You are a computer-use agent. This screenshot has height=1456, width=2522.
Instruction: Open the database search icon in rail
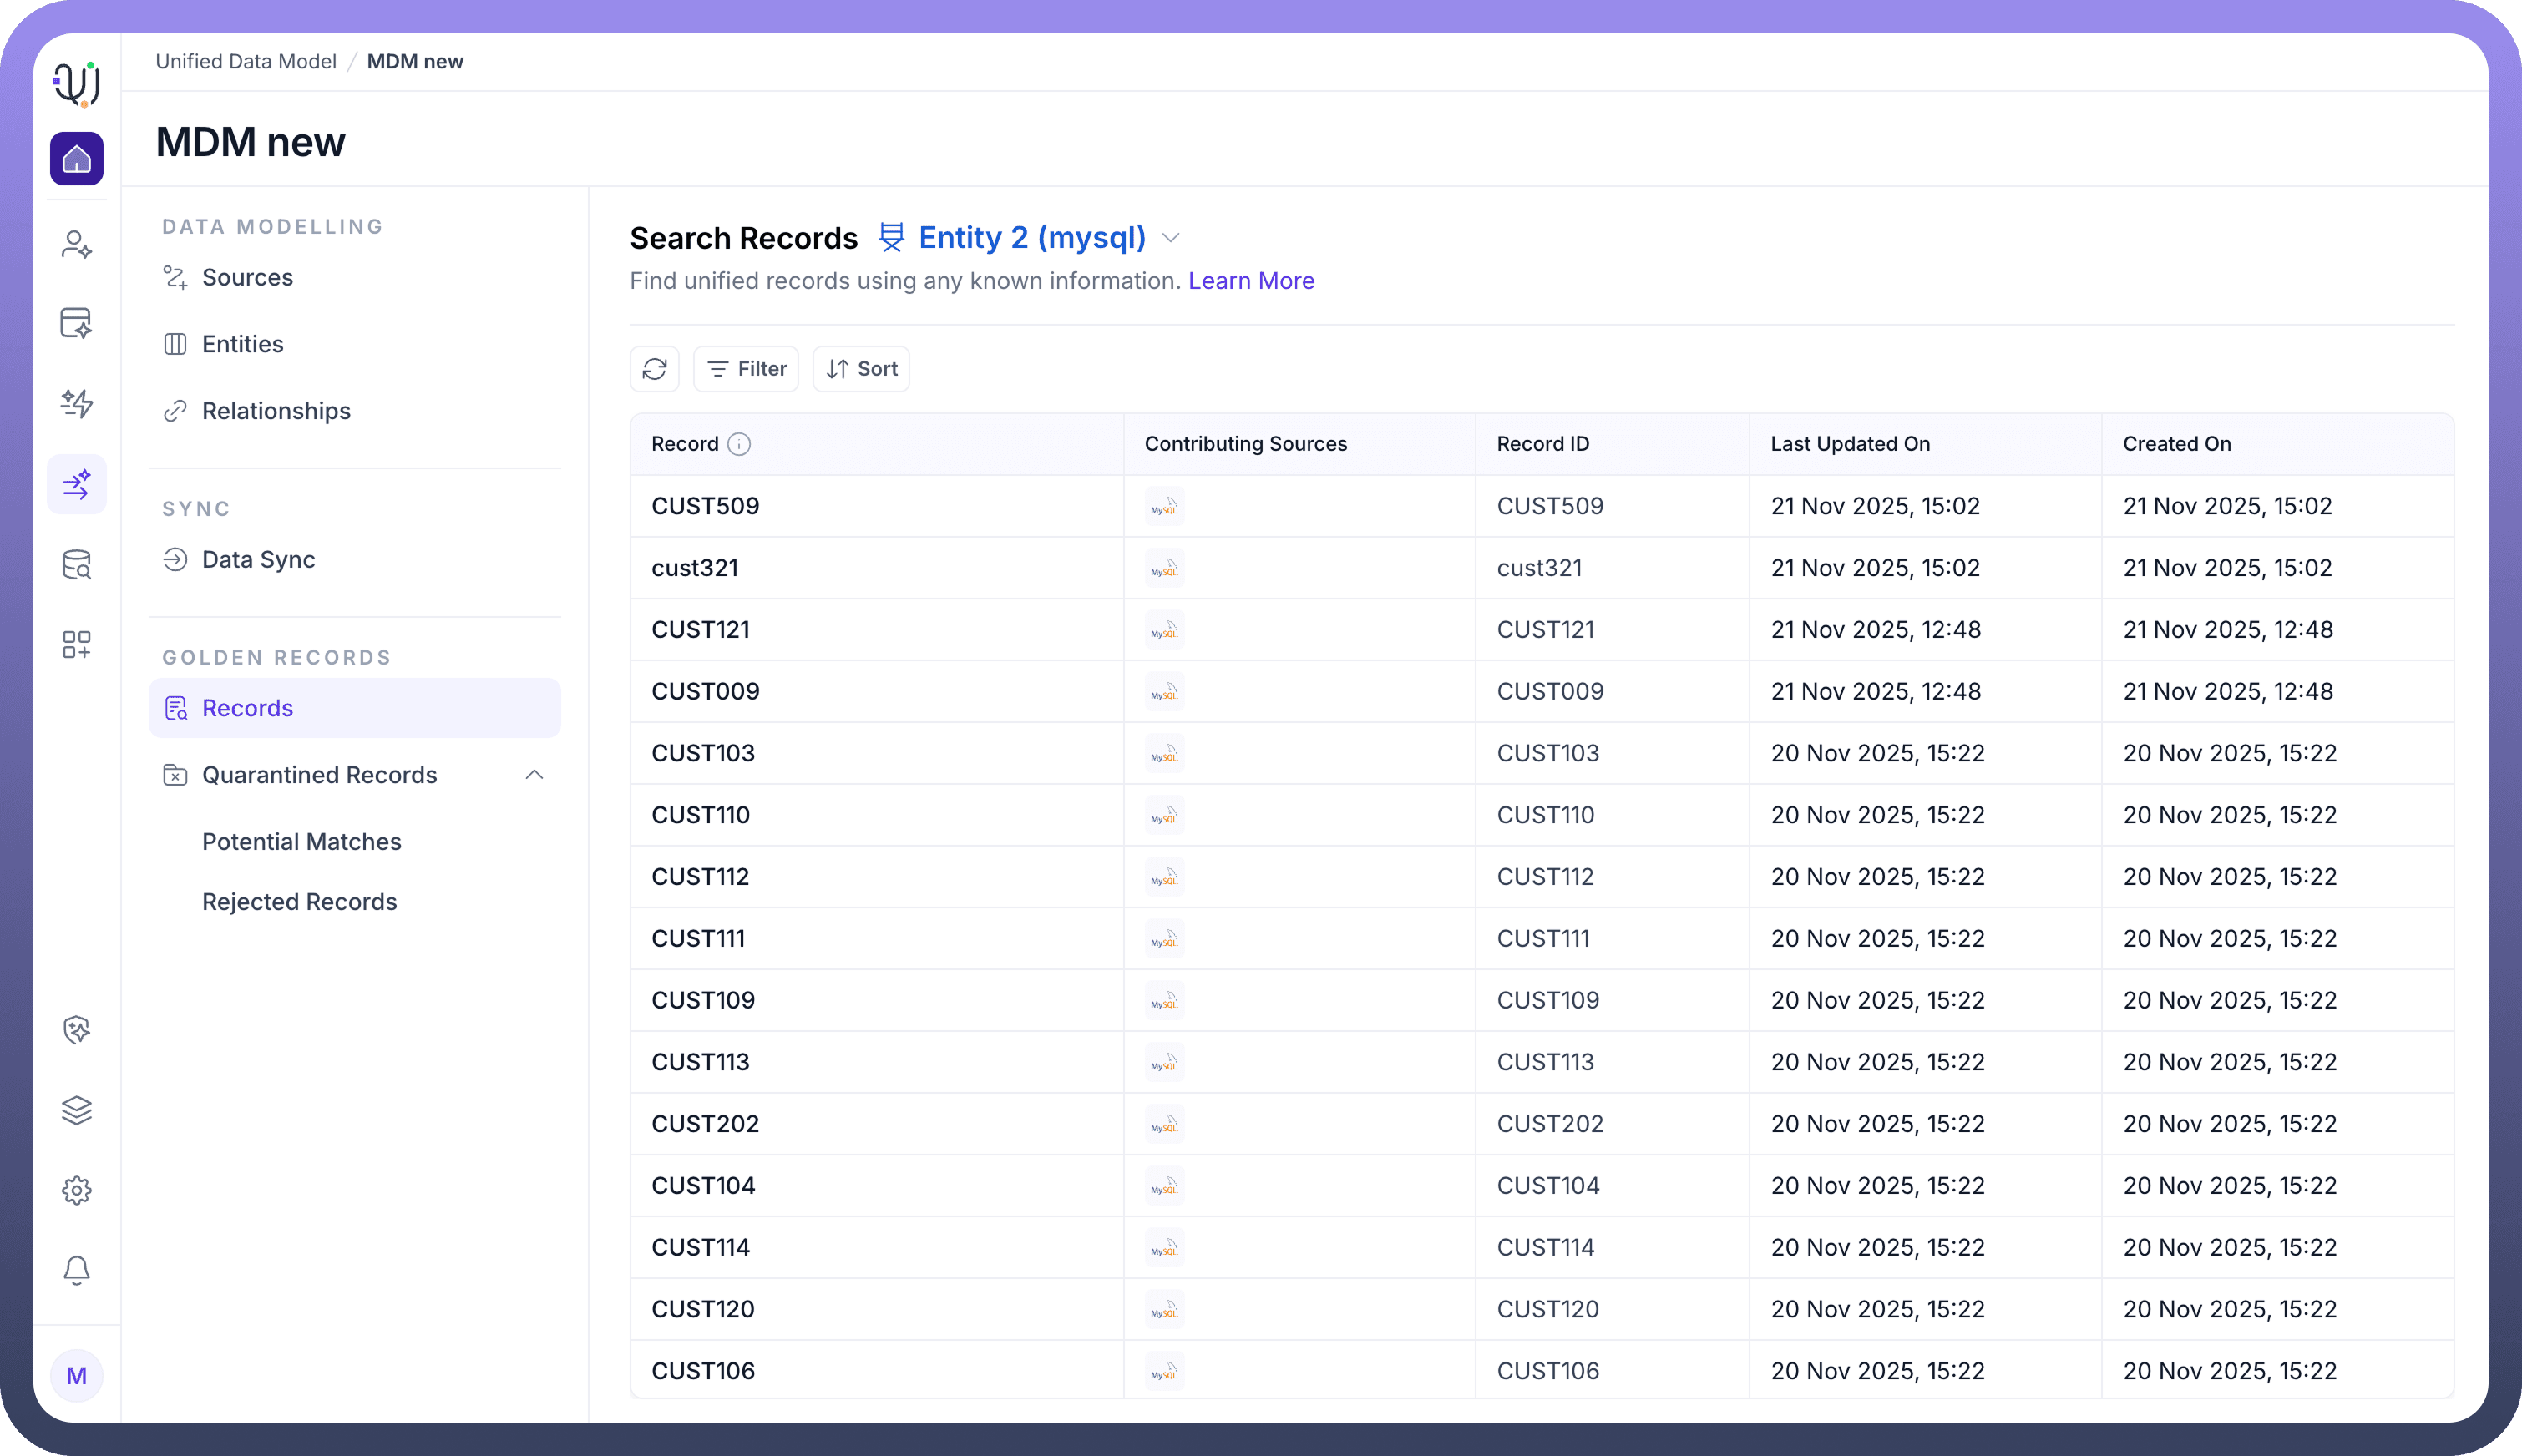click(x=76, y=565)
